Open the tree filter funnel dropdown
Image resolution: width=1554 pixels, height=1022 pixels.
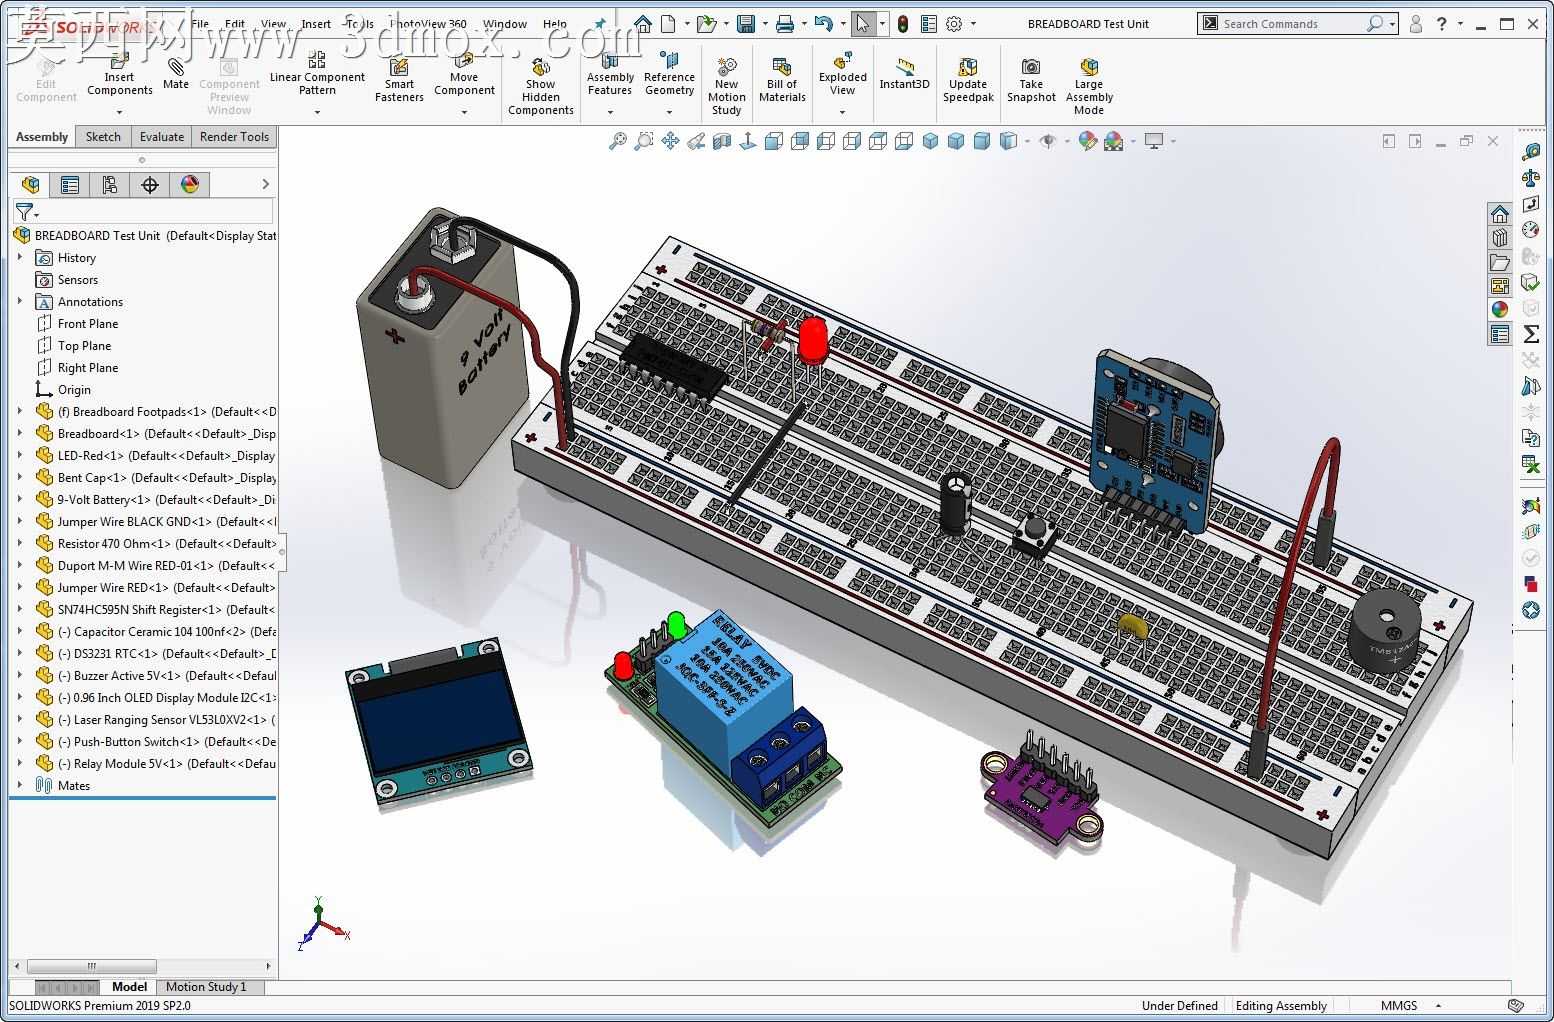27,212
